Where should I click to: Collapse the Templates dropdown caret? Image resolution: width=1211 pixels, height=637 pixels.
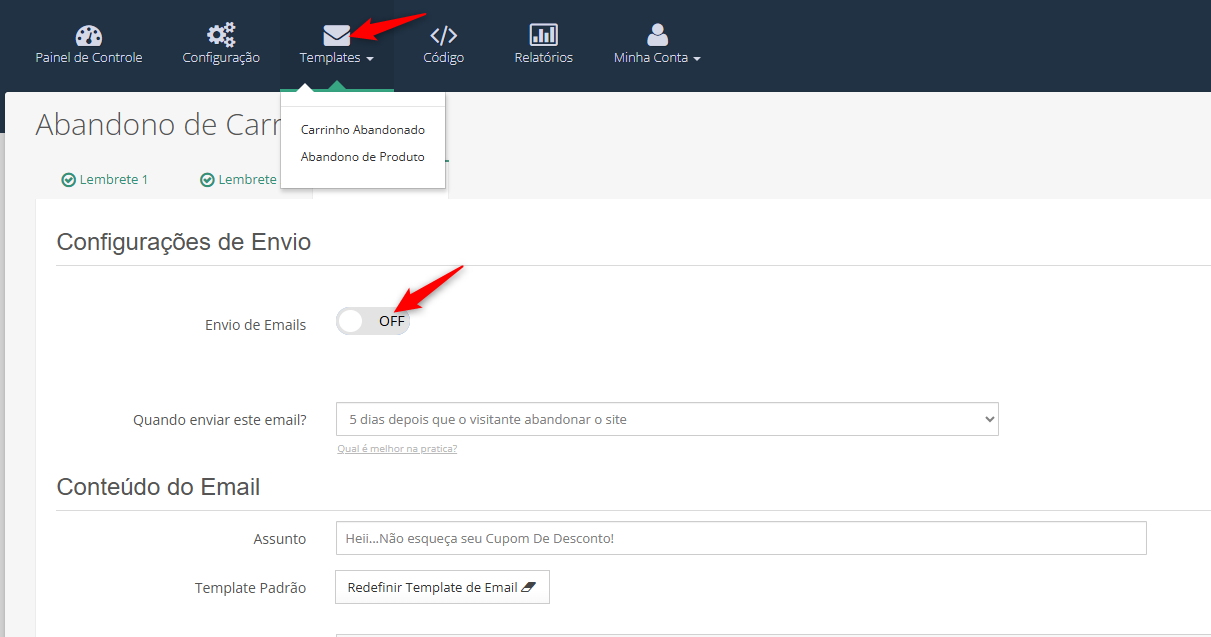[x=370, y=59]
